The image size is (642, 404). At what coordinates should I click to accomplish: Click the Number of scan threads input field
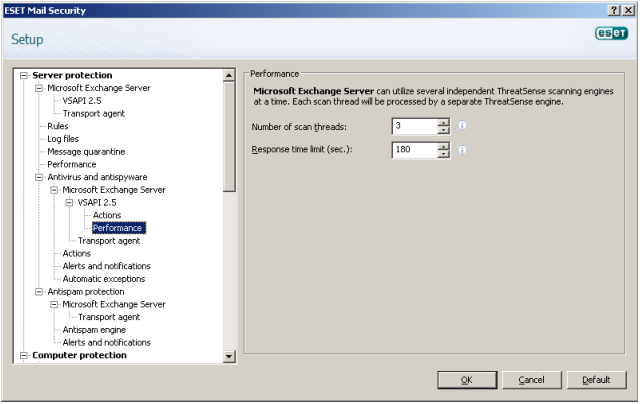[415, 126]
